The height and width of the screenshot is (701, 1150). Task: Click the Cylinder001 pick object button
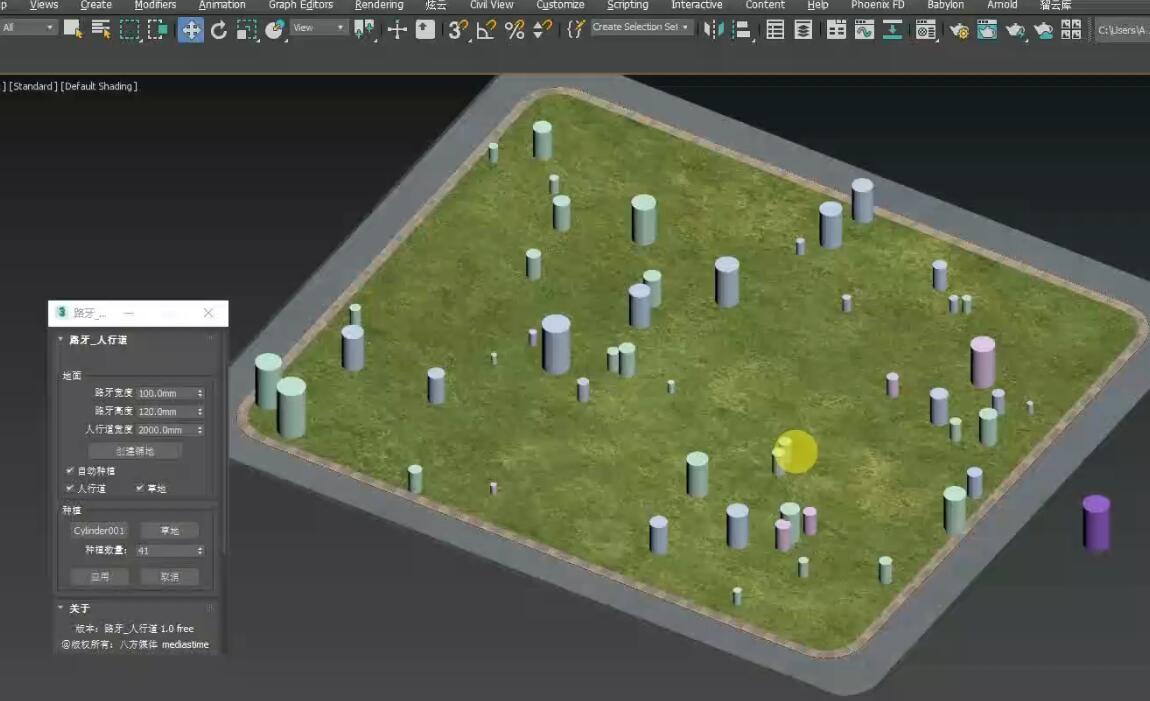tap(99, 531)
